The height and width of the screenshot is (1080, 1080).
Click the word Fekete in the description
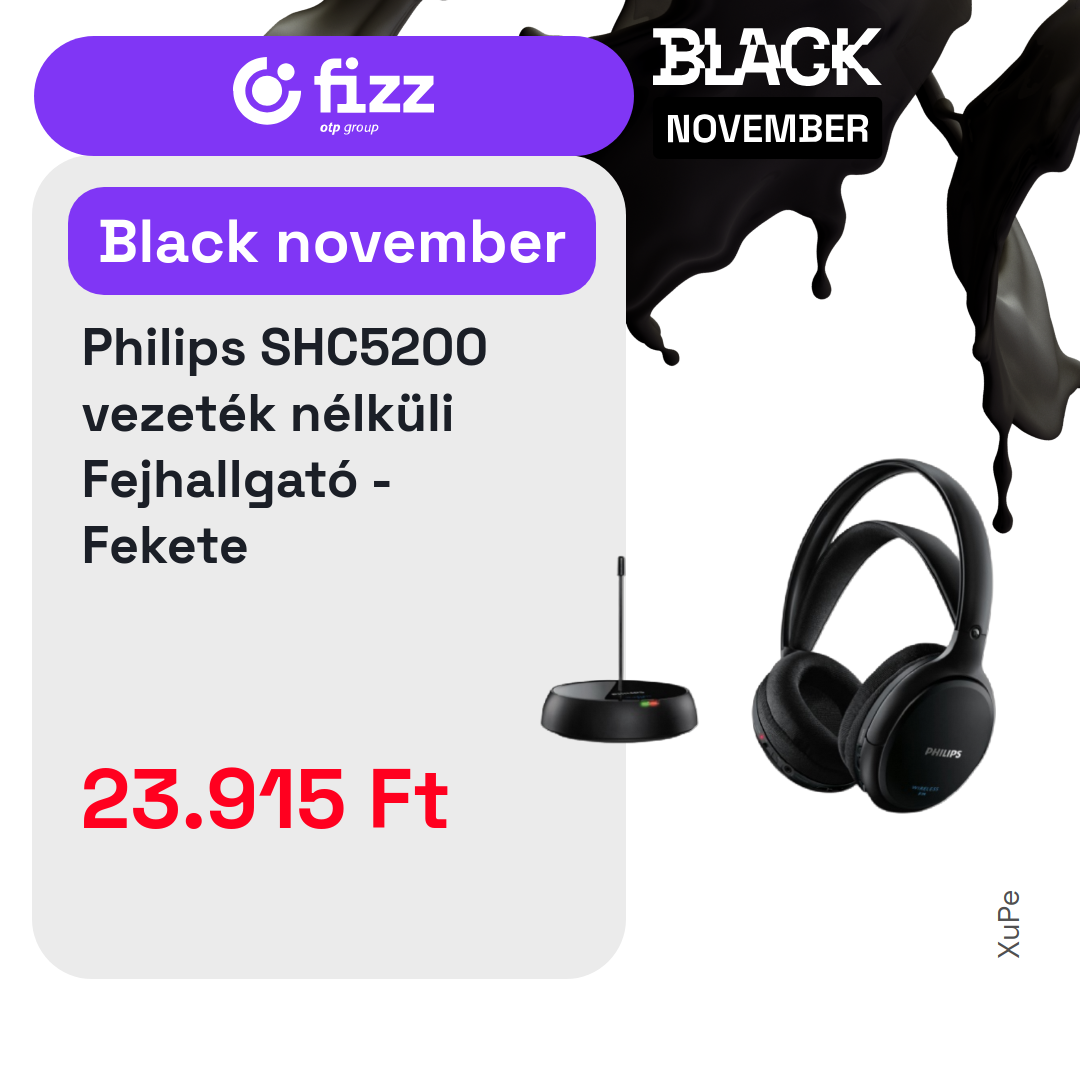click(x=165, y=546)
